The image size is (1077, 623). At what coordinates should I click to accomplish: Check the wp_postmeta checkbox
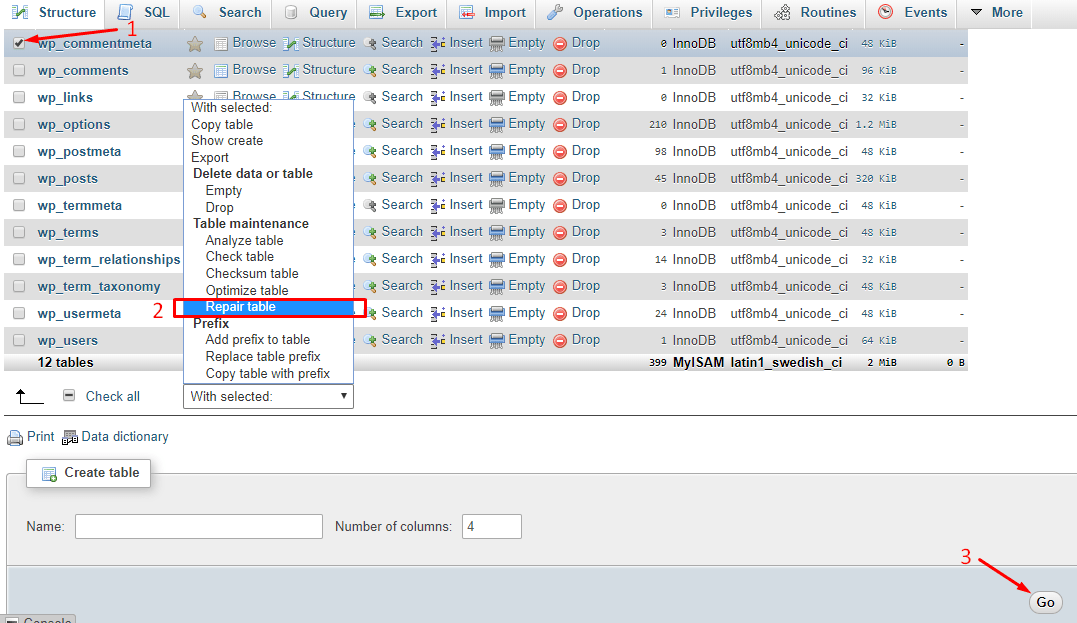(x=19, y=151)
